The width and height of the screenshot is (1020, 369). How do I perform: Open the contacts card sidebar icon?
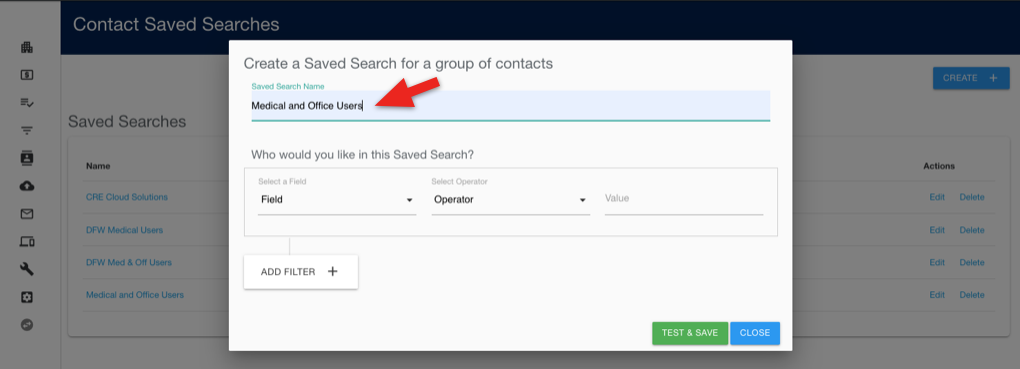click(27, 158)
